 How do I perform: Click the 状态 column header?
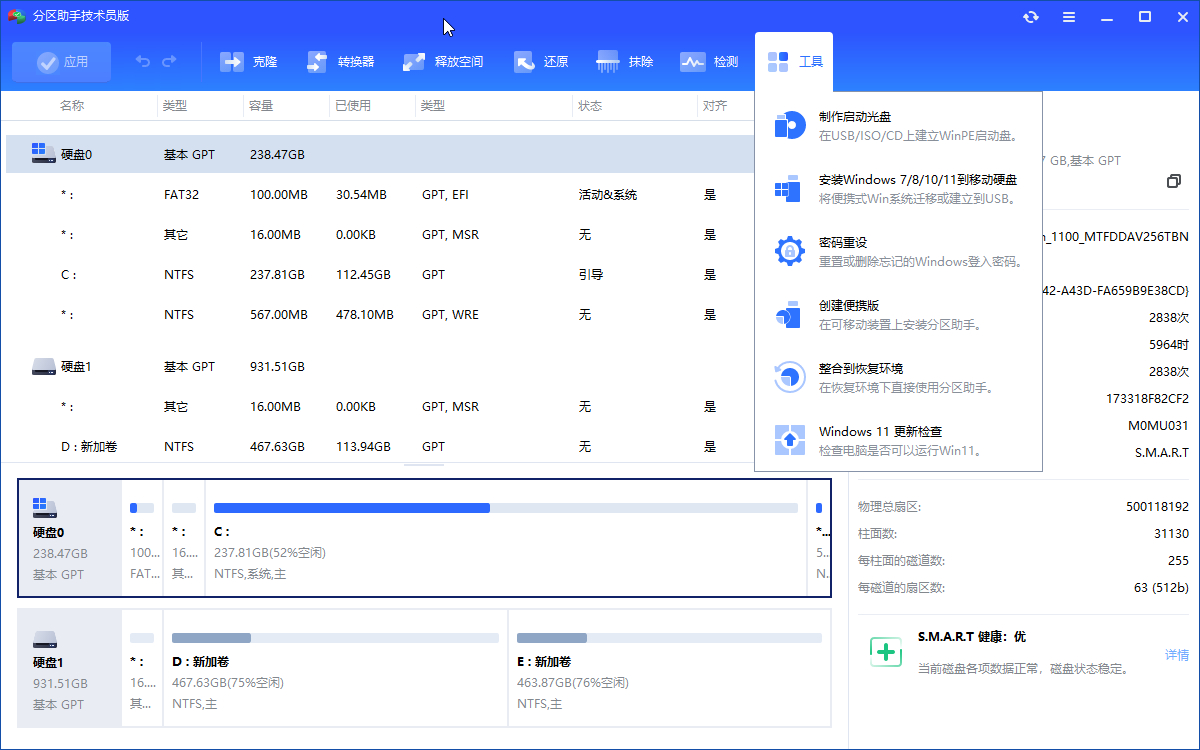click(x=591, y=106)
